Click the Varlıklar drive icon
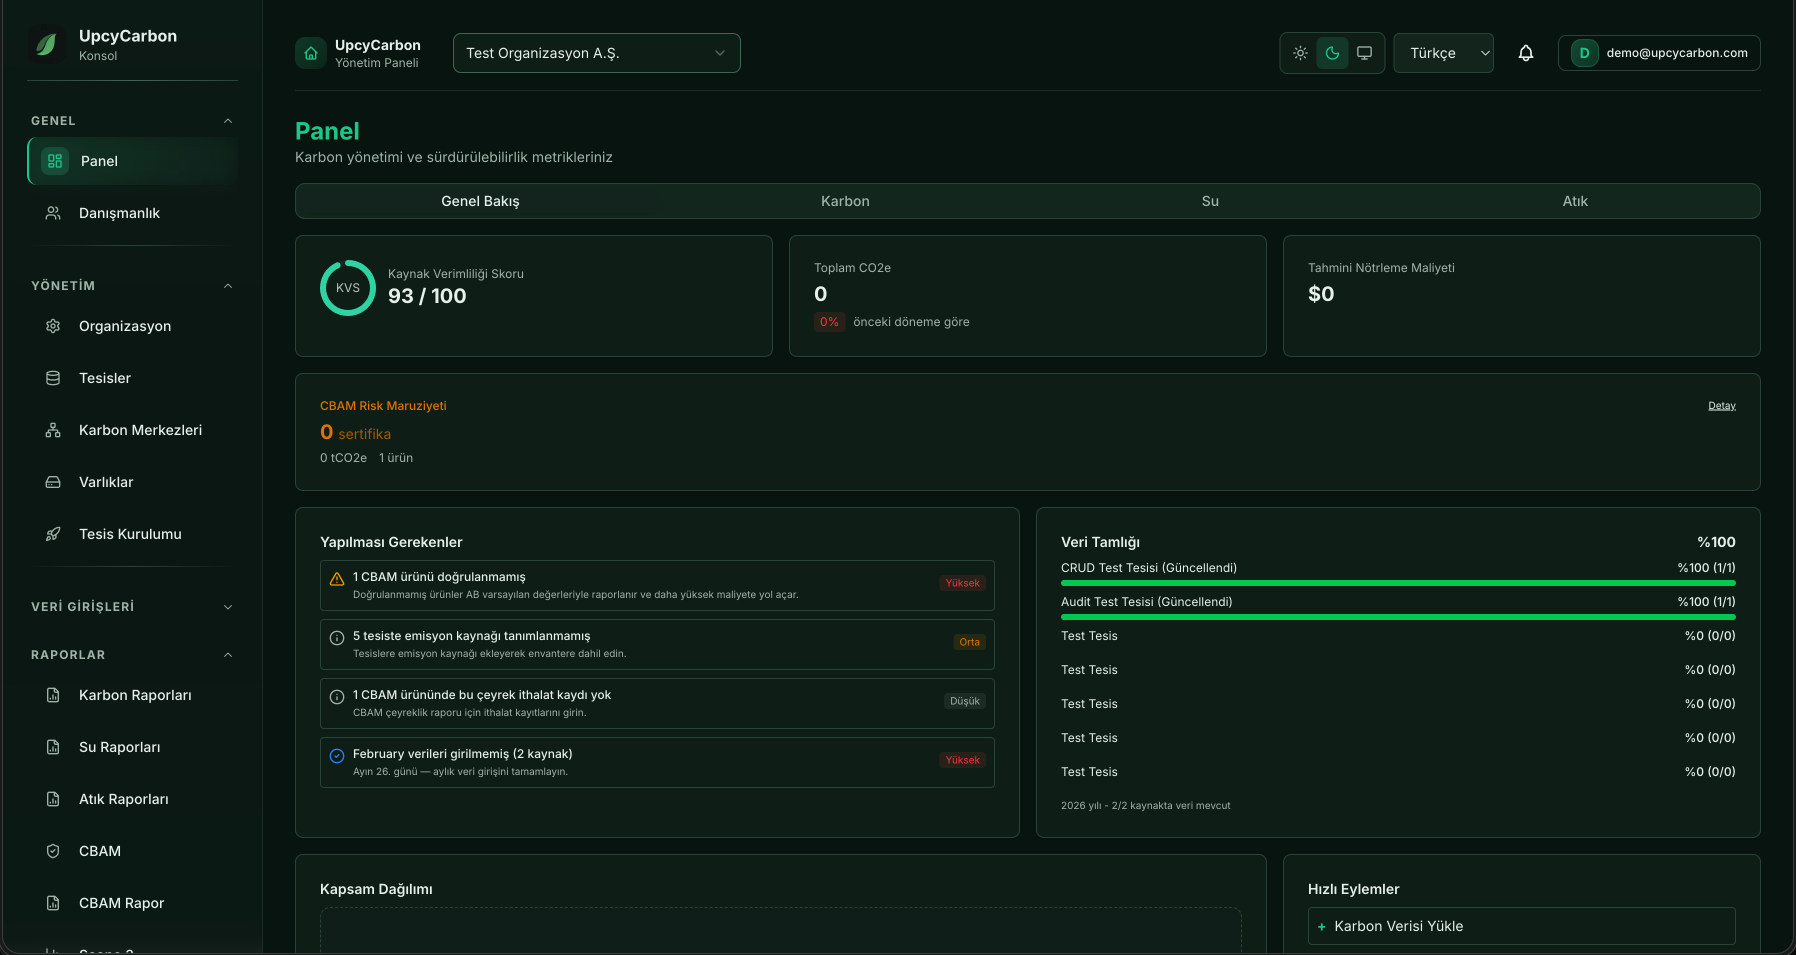1796x955 pixels. [53, 482]
